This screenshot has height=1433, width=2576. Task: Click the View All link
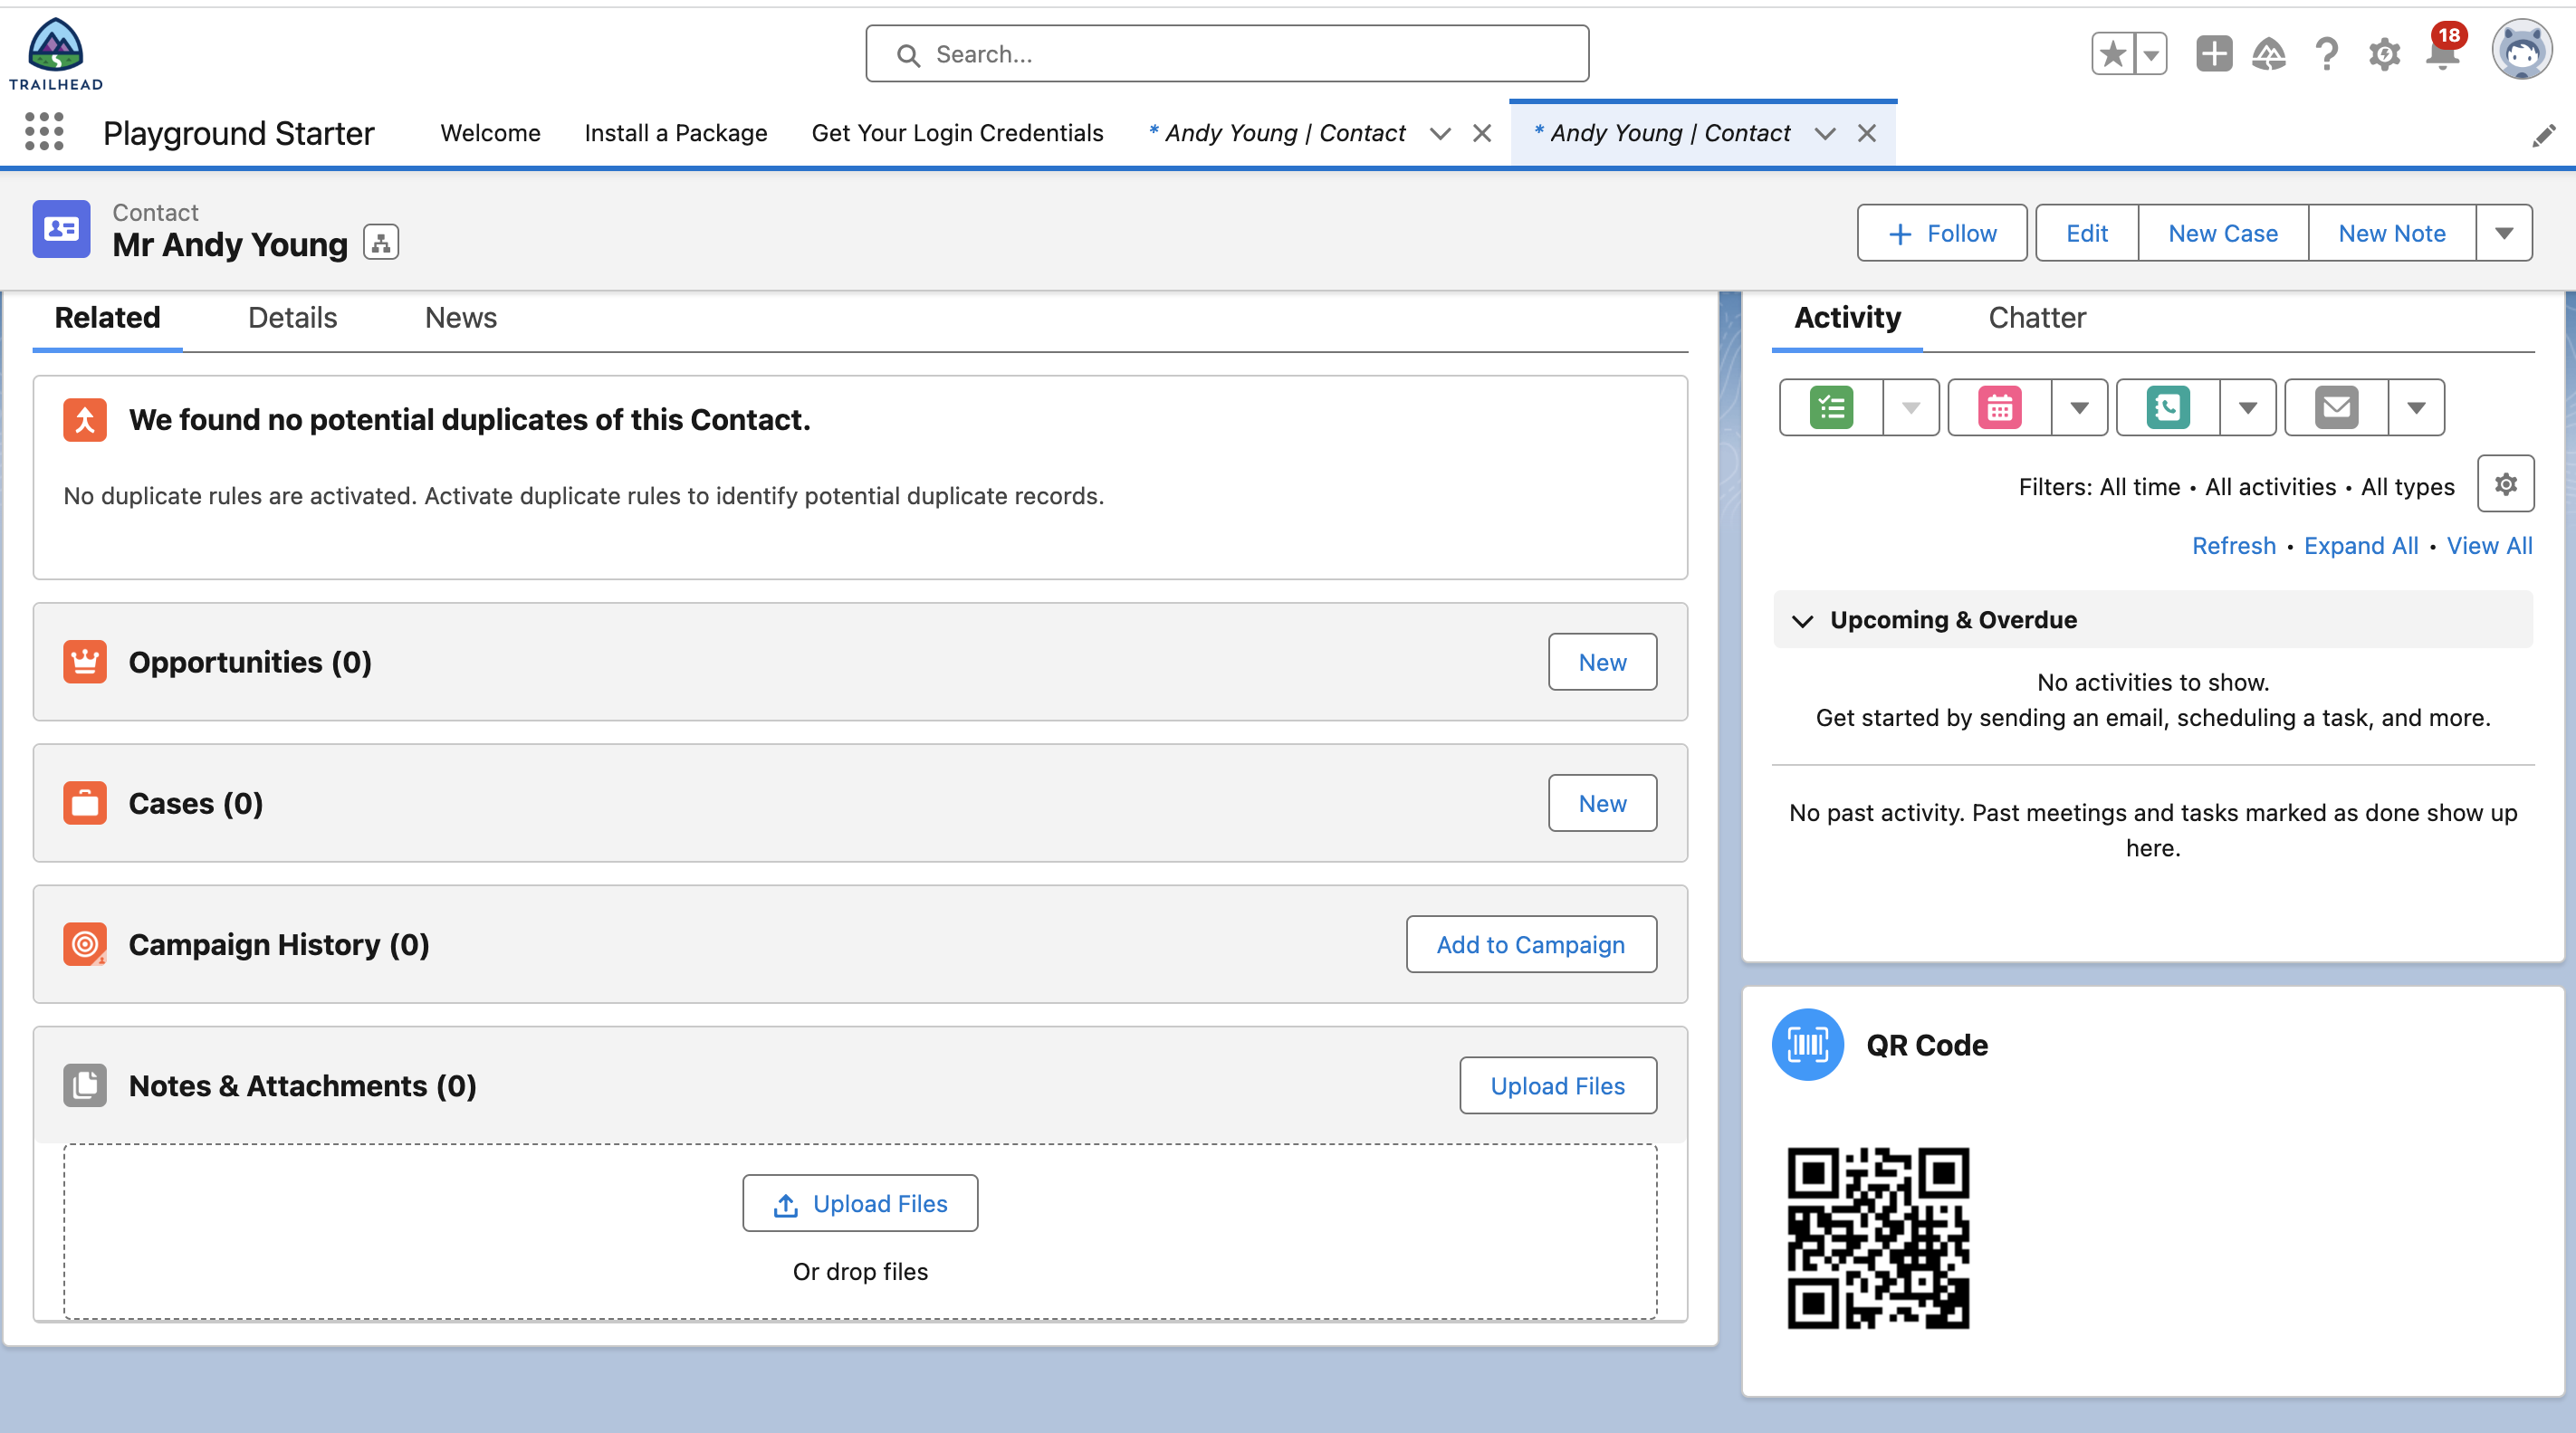click(2490, 546)
